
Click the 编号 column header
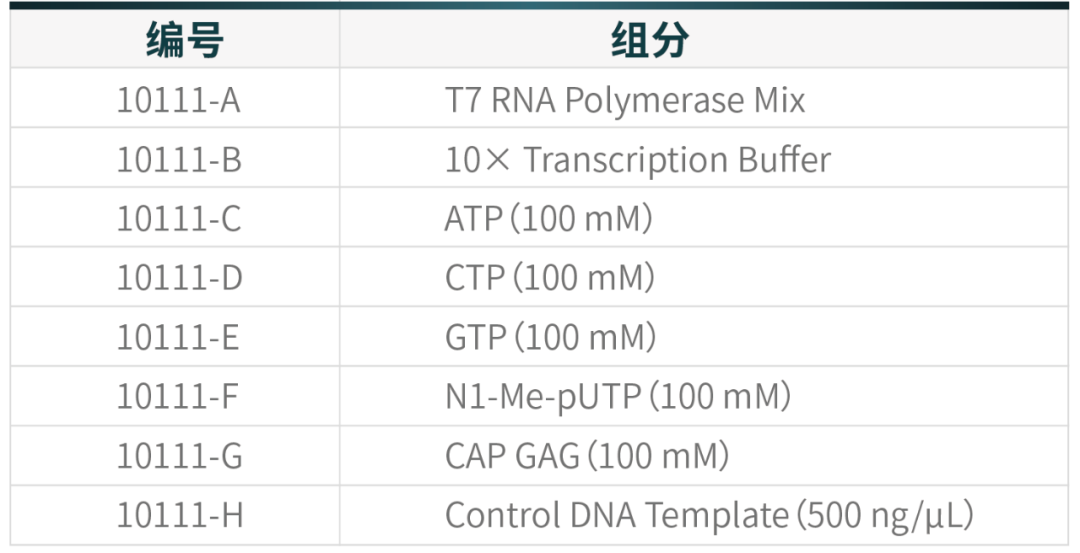point(175,39)
